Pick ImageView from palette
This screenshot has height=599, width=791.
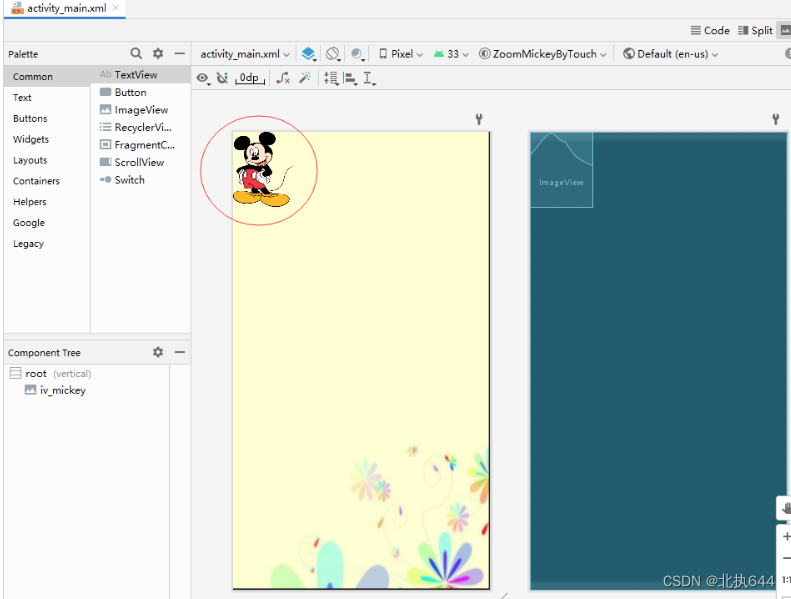[141, 110]
